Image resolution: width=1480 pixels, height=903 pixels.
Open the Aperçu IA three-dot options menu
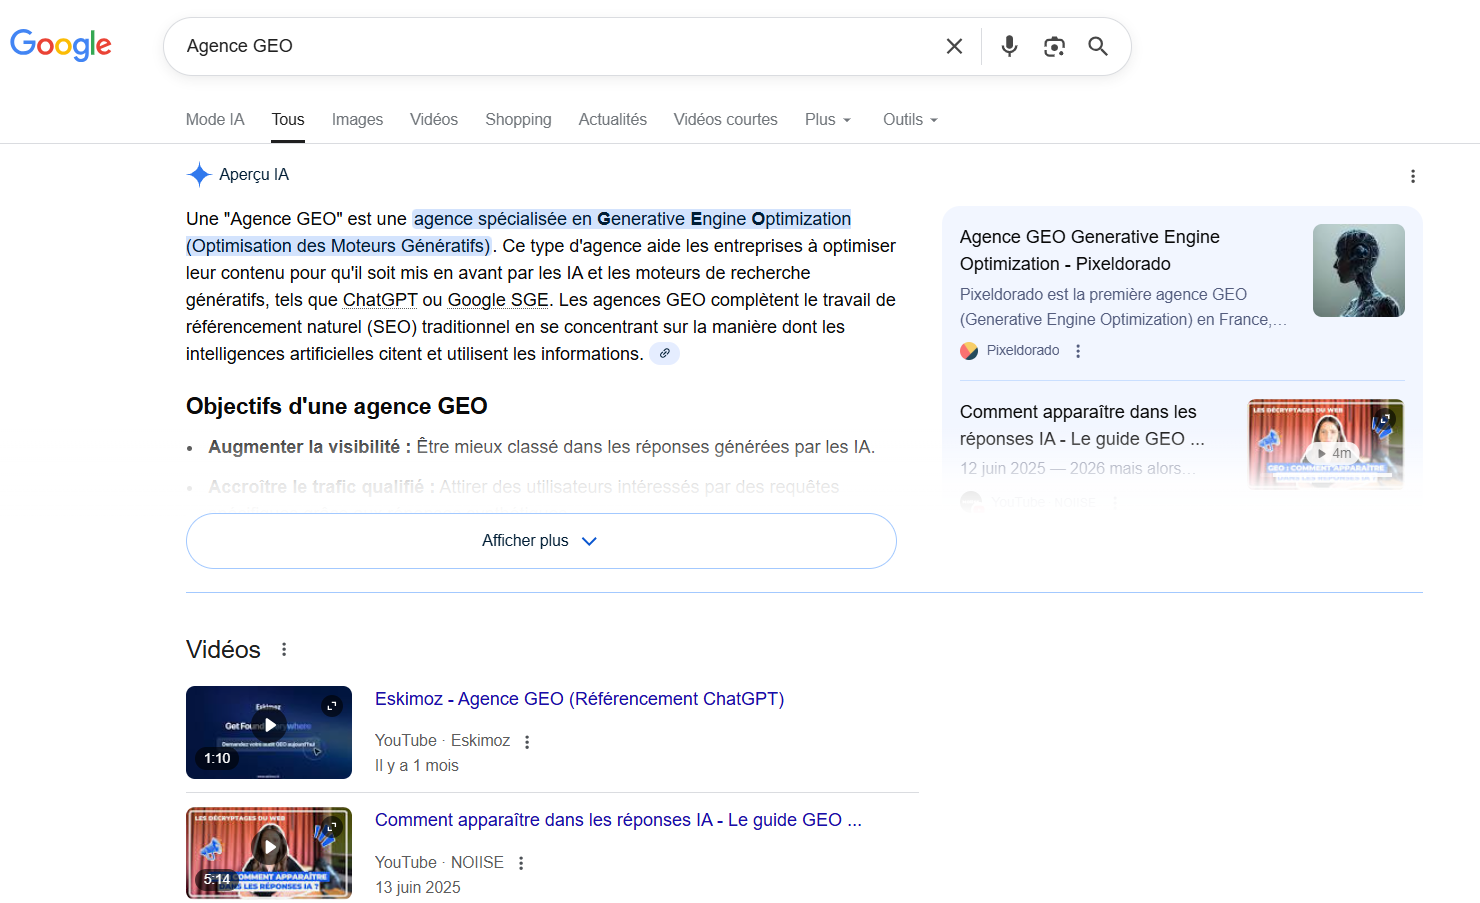point(1412,176)
